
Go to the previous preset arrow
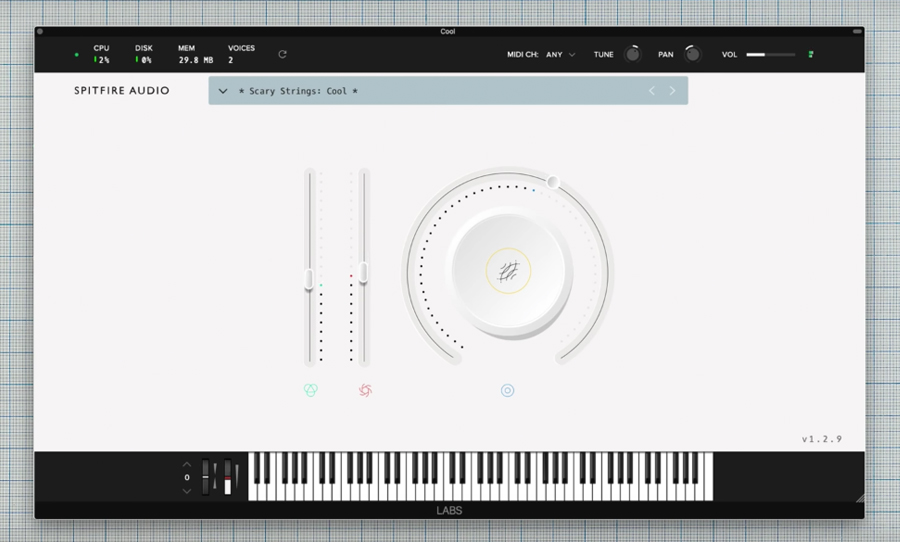tap(652, 91)
